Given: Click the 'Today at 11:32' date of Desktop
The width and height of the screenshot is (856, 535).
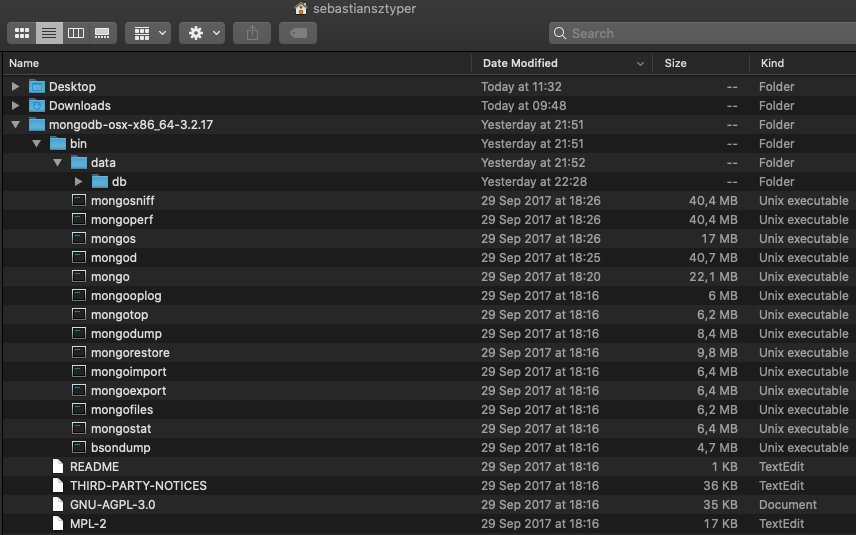Looking at the screenshot, I should [x=521, y=87].
